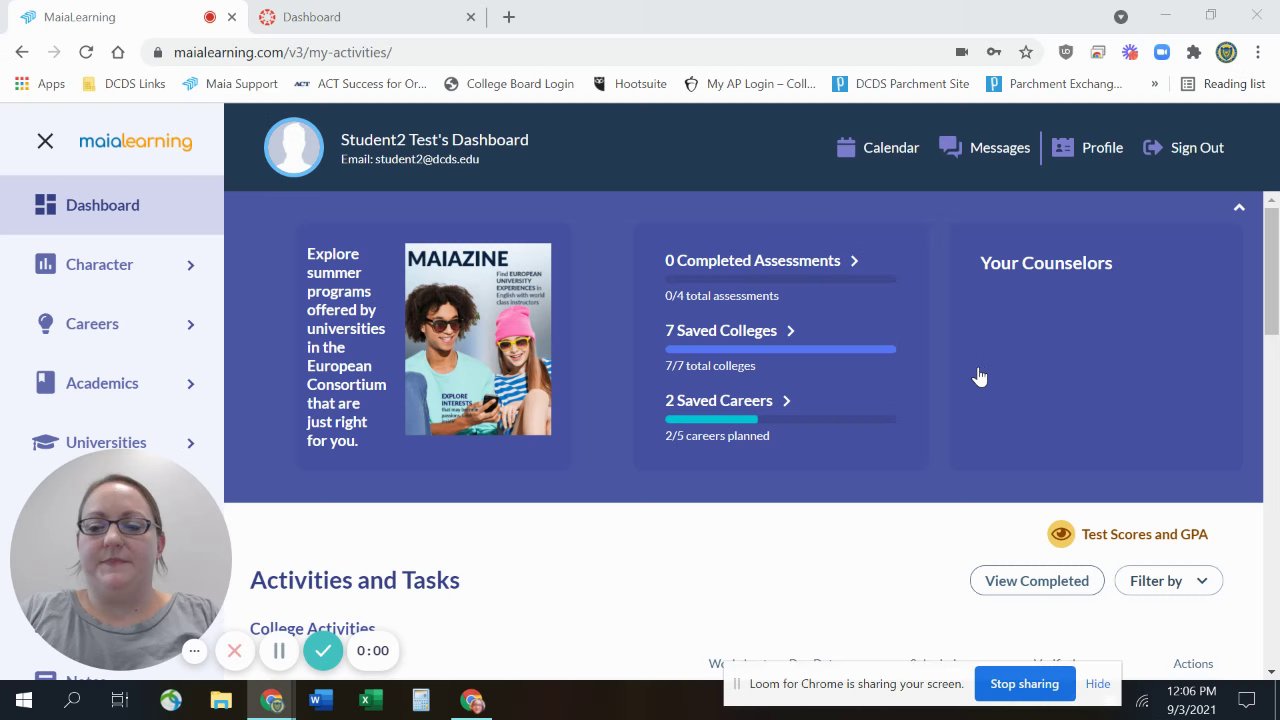Click the View Completed button
Screen dimensions: 1280x720
[1037, 581]
